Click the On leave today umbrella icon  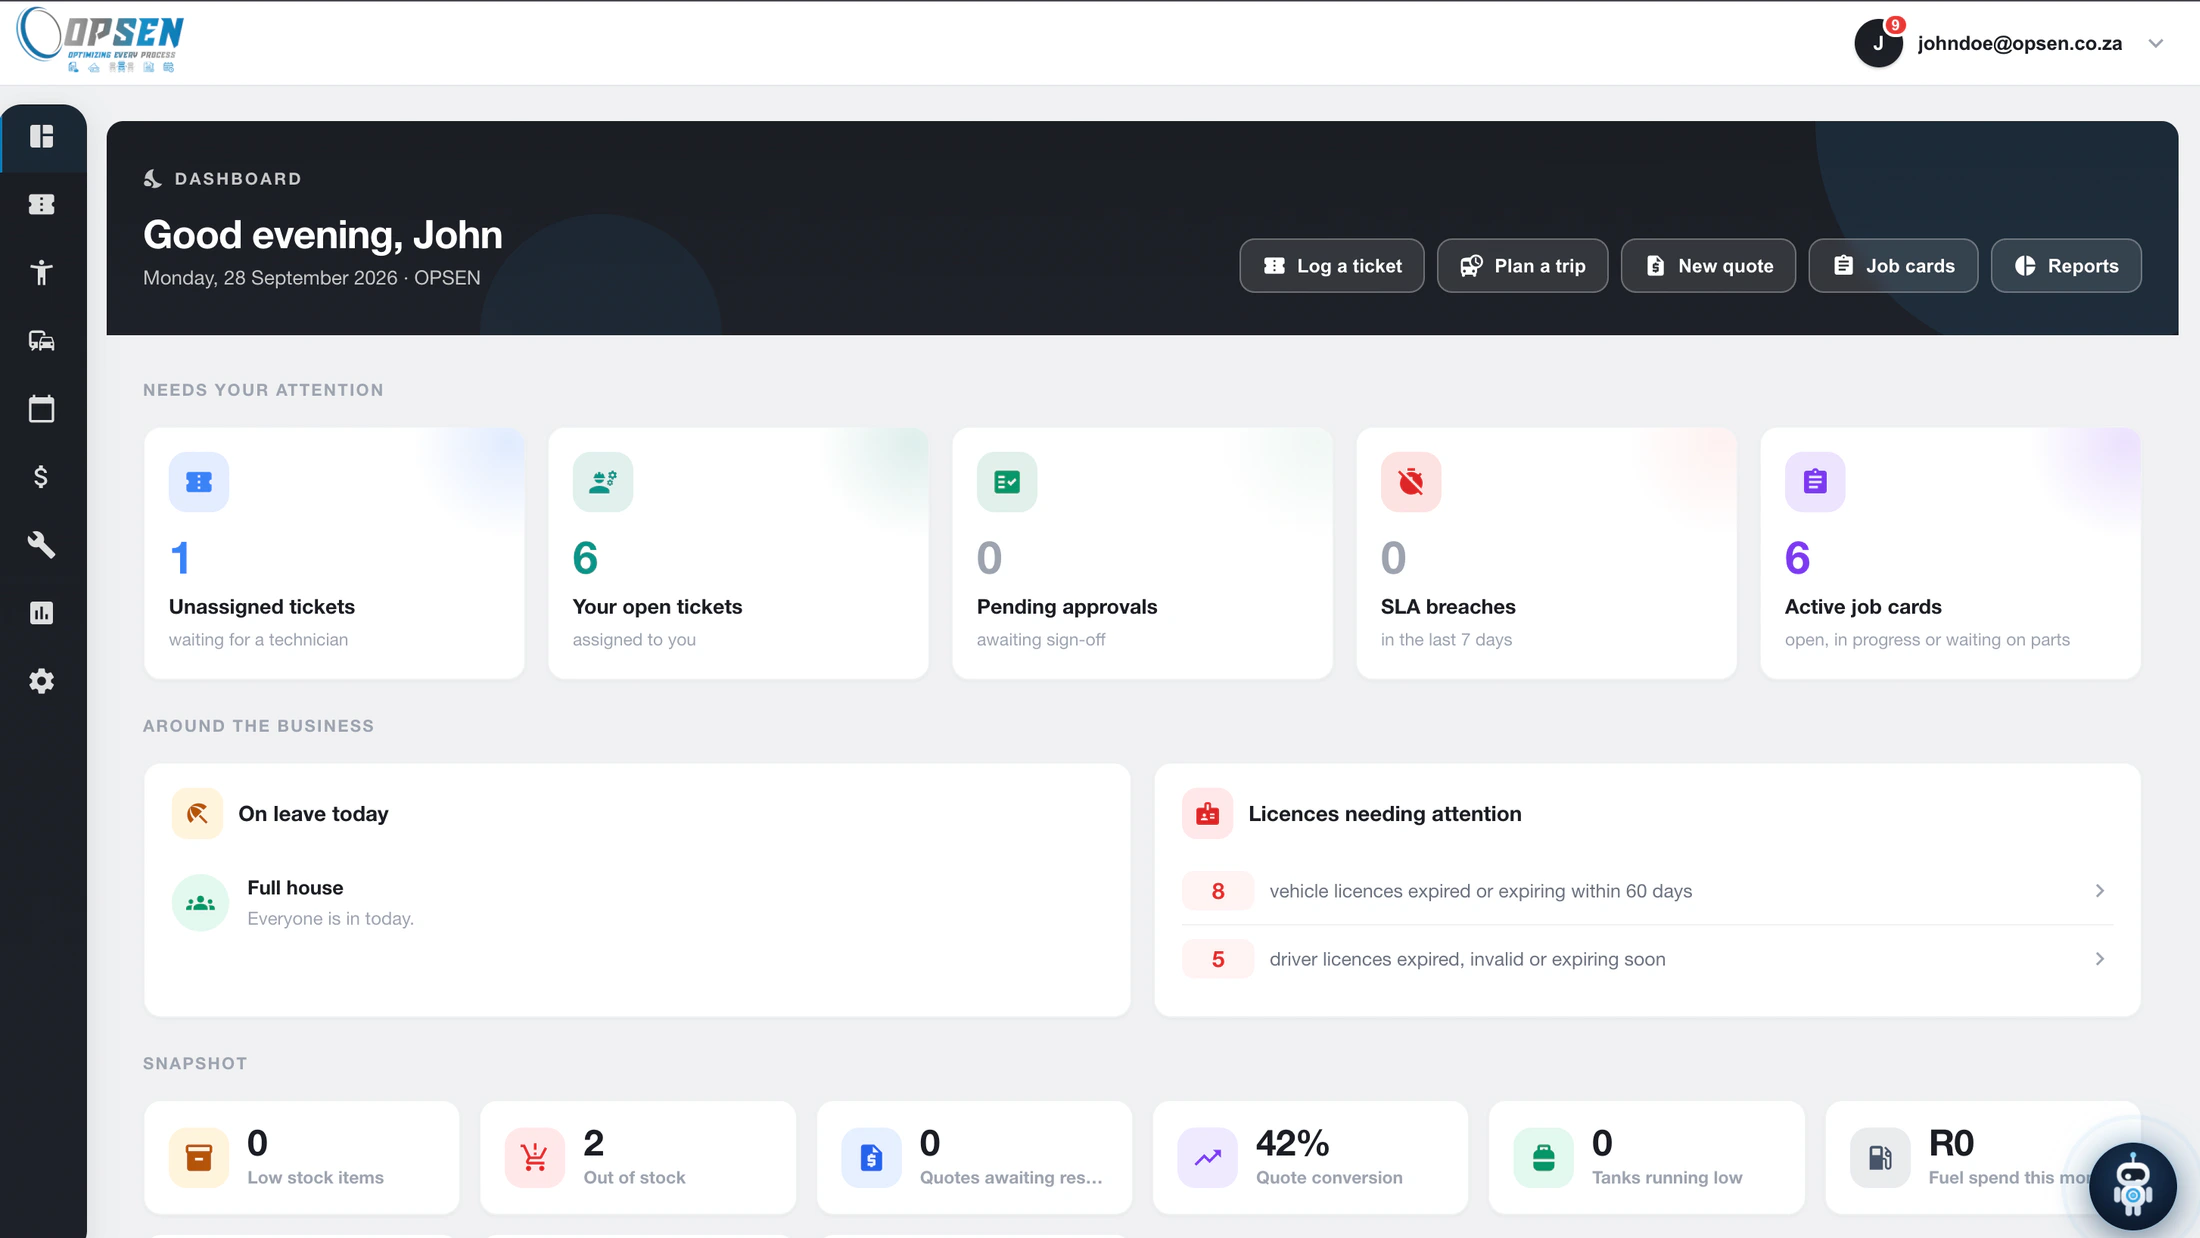[197, 814]
